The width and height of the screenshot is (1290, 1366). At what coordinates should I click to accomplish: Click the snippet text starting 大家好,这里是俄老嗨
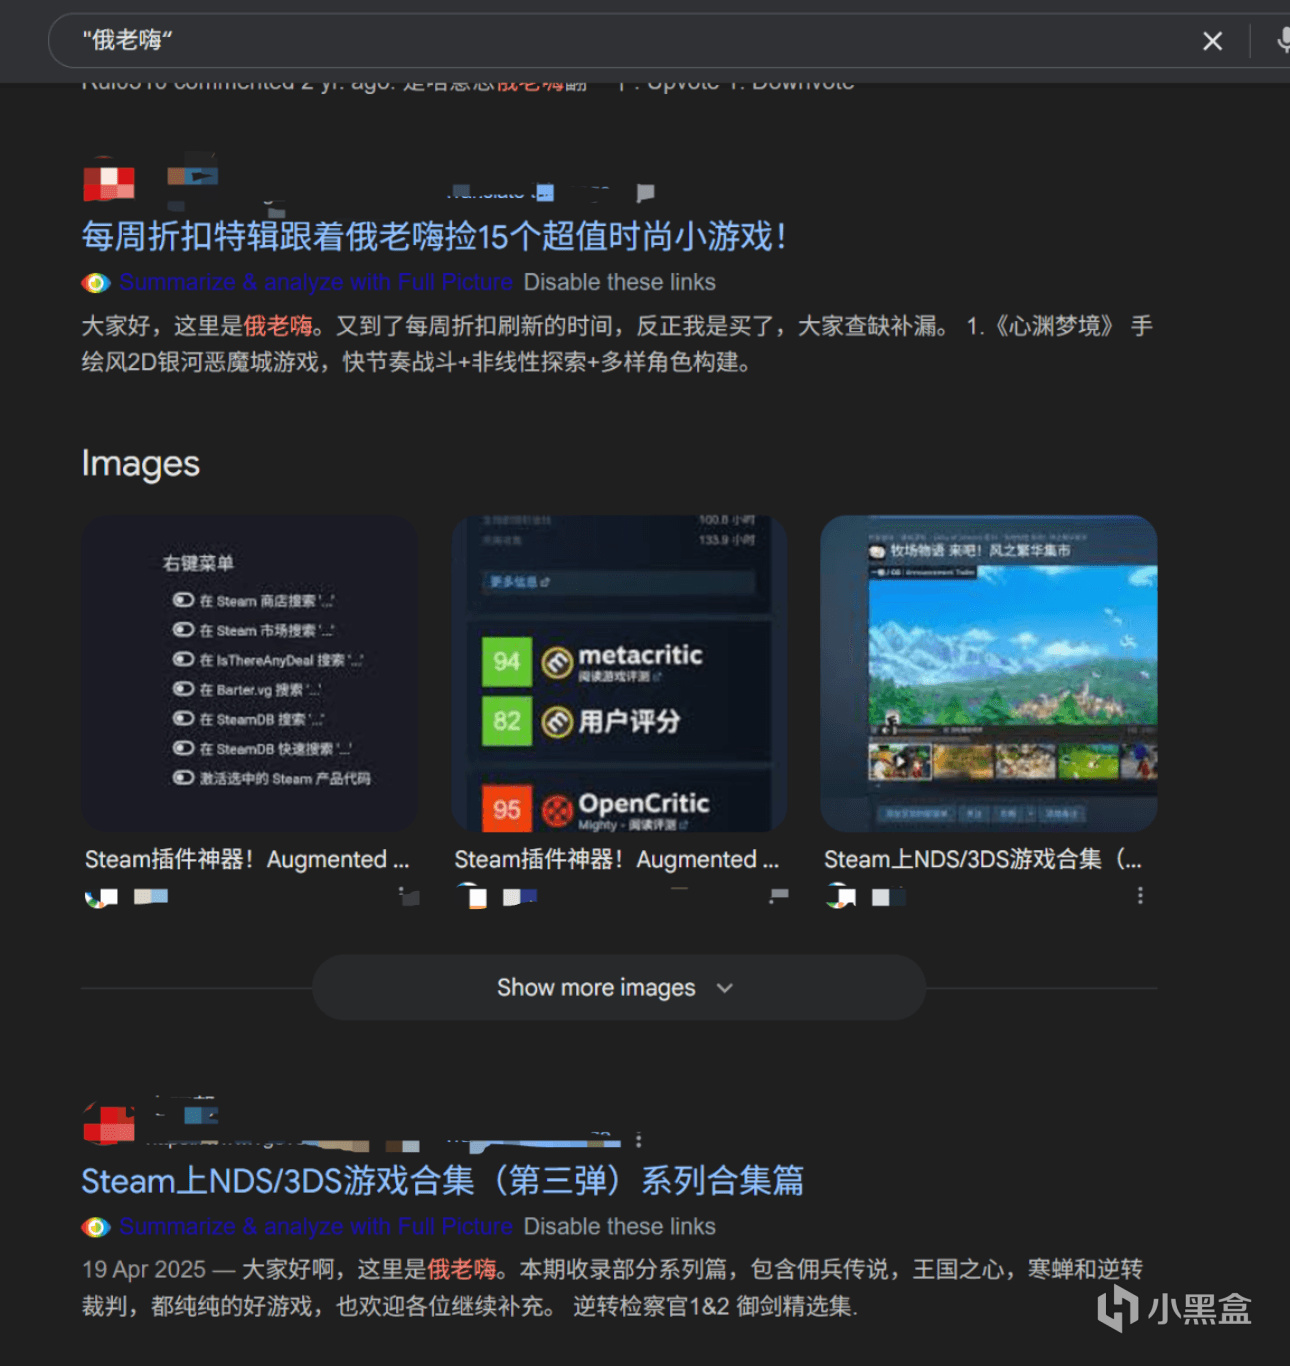(617, 344)
